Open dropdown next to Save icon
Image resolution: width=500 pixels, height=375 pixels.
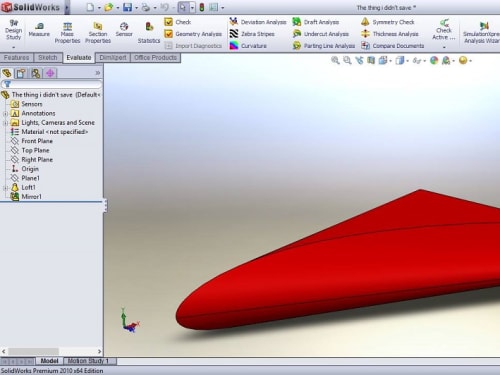[x=136, y=8]
